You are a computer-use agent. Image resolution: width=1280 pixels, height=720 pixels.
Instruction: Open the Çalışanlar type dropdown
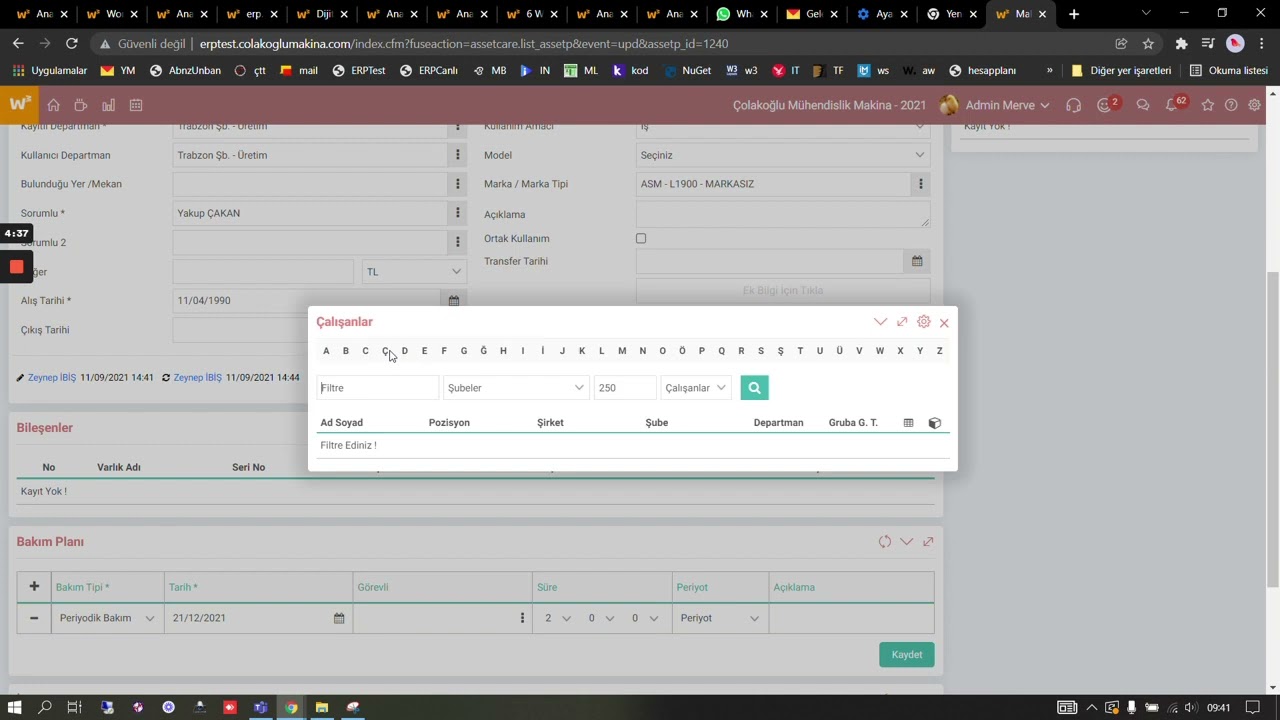[696, 388]
